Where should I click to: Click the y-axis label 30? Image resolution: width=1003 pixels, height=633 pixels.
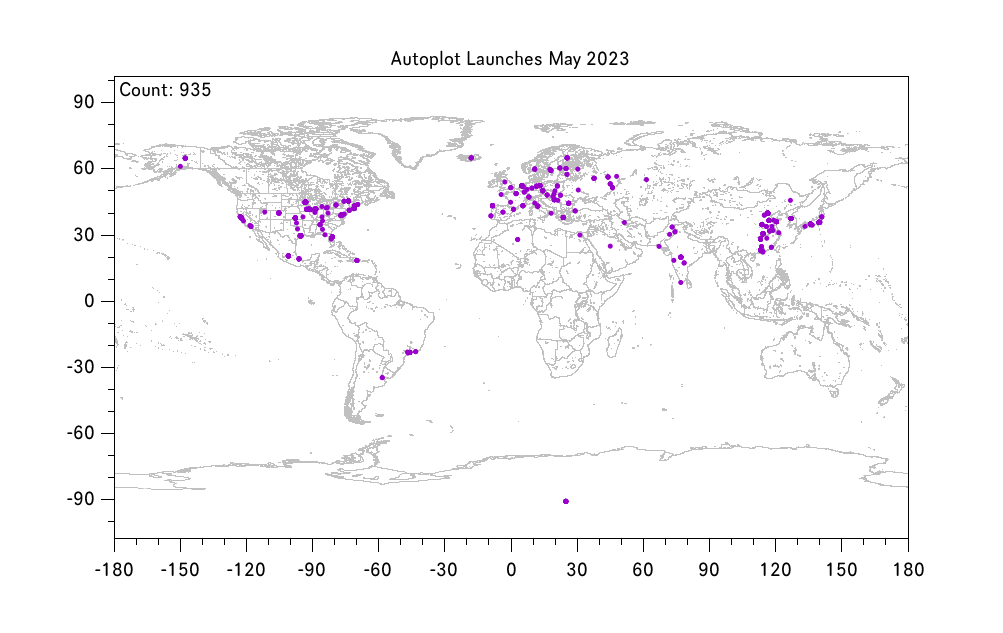tap(83, 235)
